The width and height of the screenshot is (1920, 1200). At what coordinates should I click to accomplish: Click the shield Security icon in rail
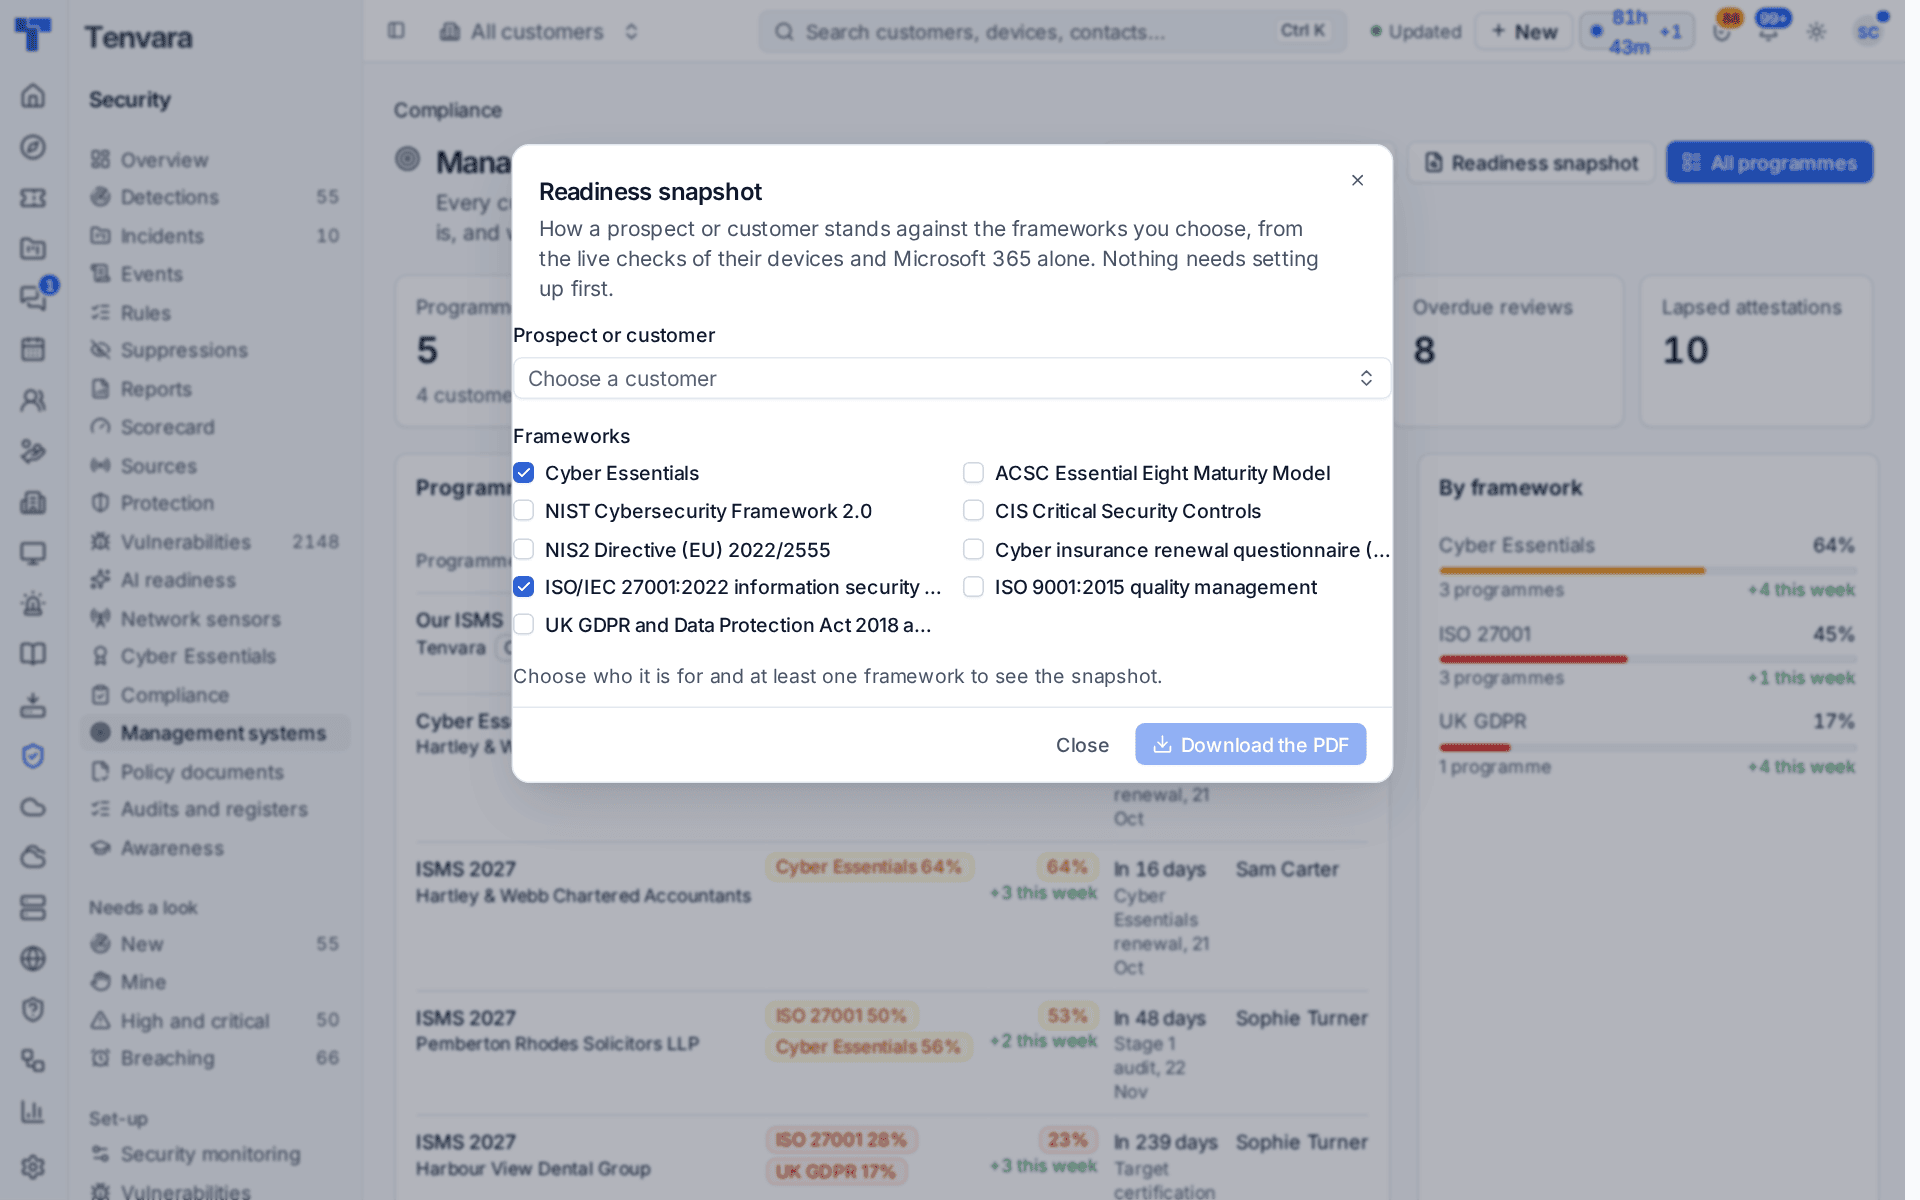coord(33,756)
